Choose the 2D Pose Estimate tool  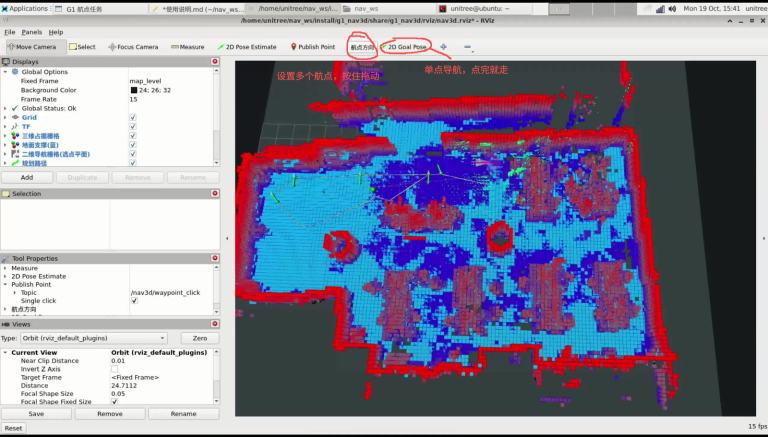point(247,47)
